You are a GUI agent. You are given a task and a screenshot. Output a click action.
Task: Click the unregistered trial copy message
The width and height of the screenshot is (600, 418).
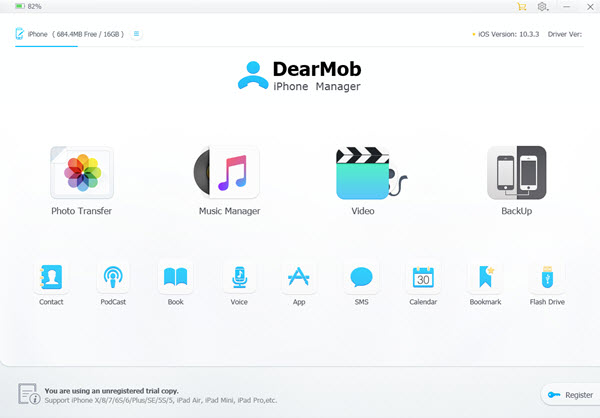[x=111, y=391]
